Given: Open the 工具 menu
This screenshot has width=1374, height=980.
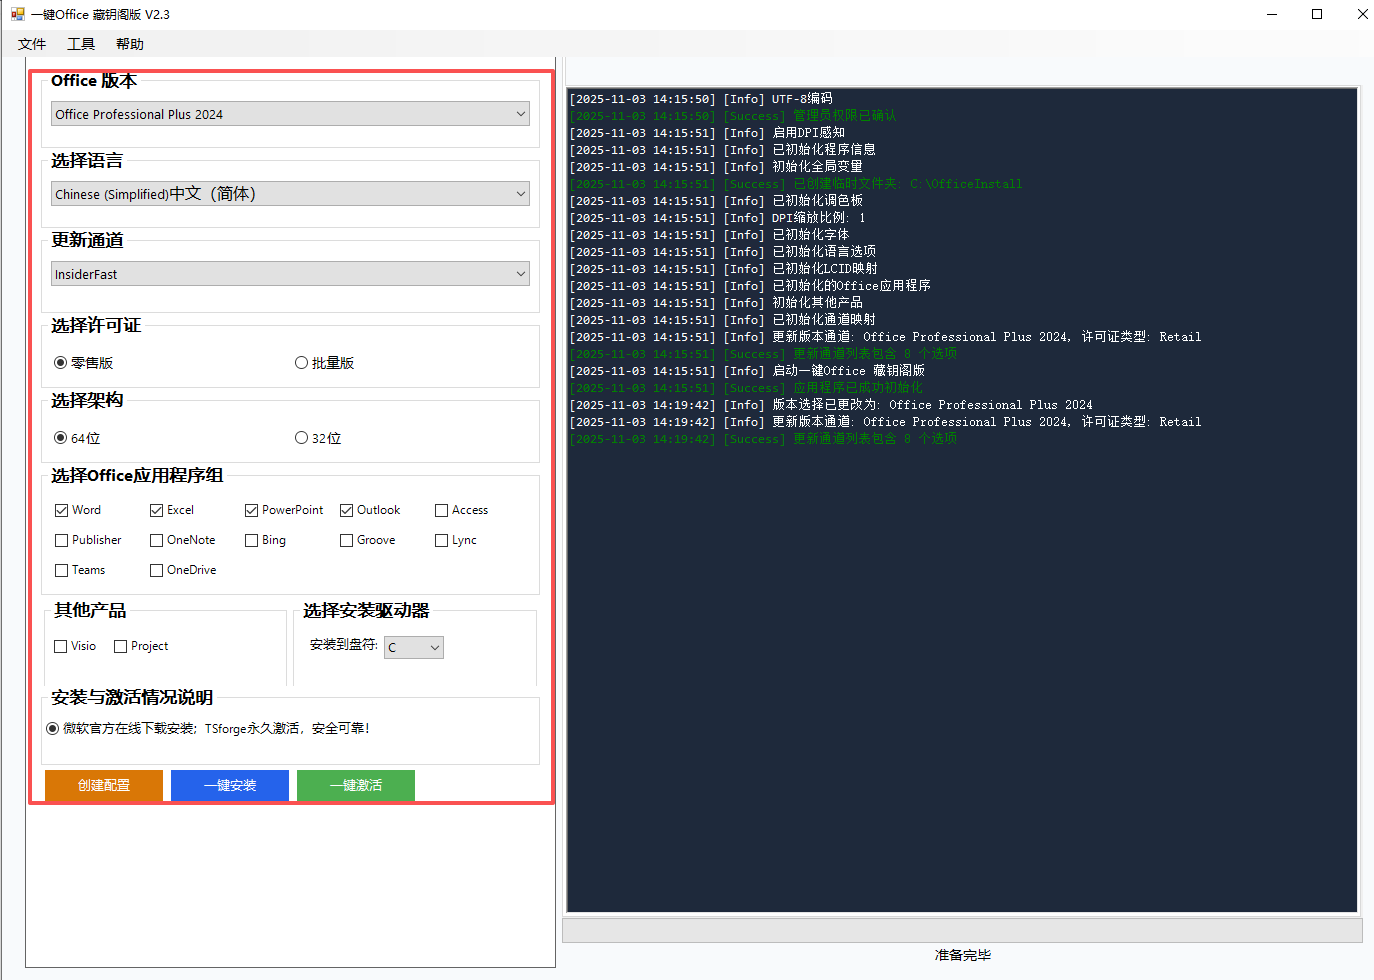Looking at the screenshot, I should click(81, 44).
